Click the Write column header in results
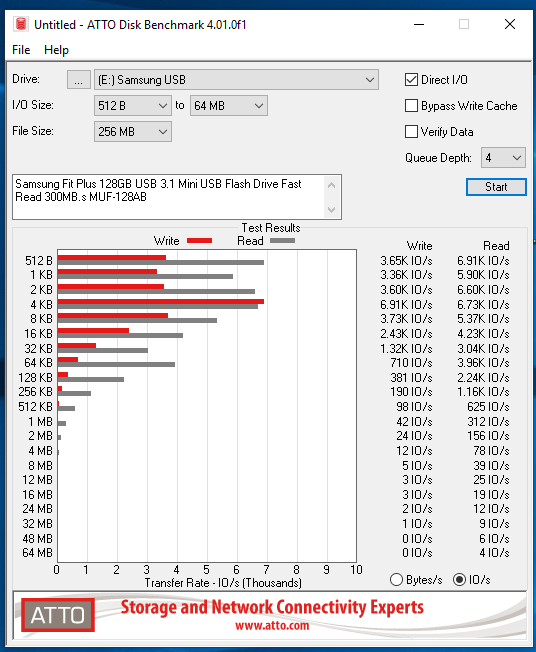The width and height of the screenshot is (536, 652). pos(419,246)
